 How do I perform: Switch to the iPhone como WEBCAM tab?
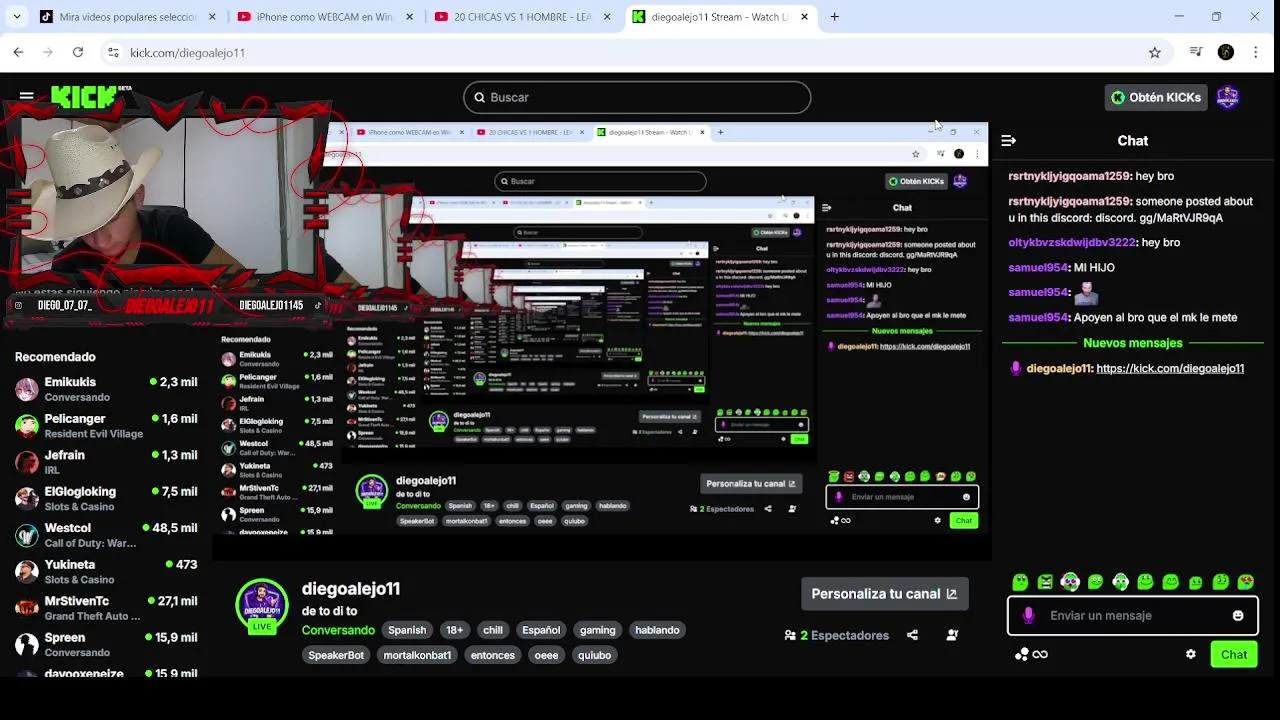pyautogui.click(x=324, y=16)
